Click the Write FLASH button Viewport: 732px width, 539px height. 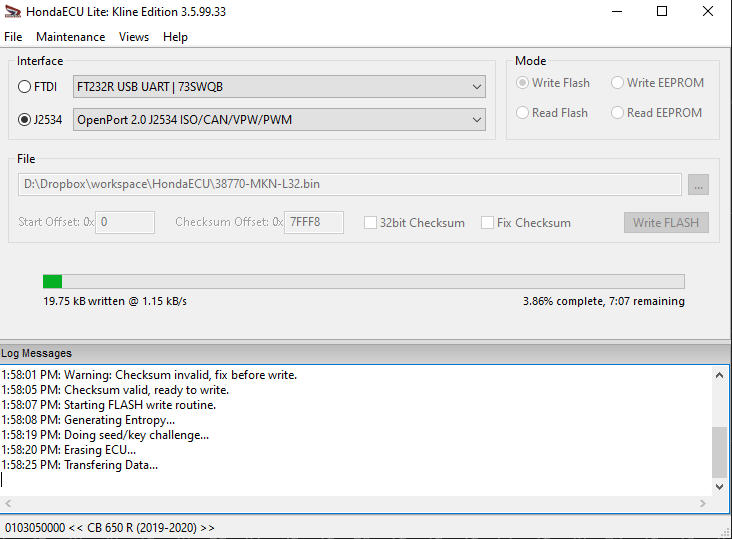click(x=666, y=223)
